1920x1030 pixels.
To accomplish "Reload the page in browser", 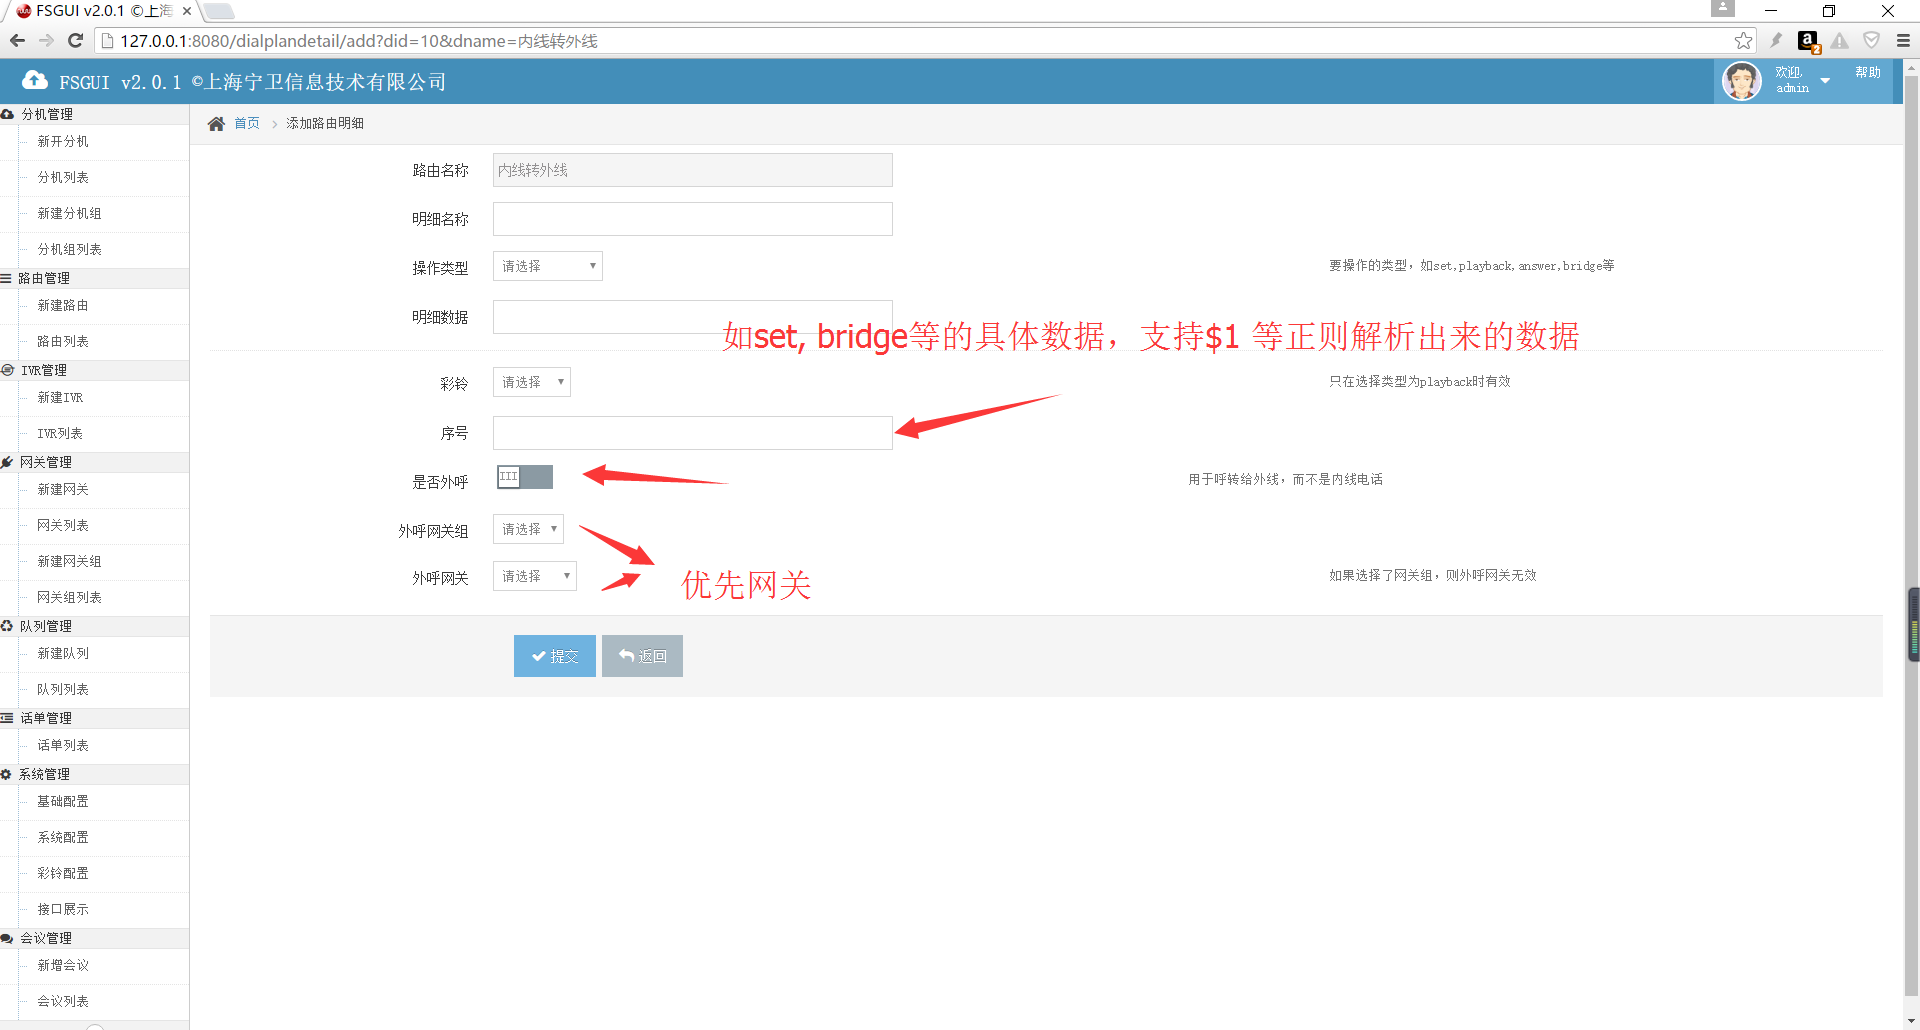I will [75, 41].
